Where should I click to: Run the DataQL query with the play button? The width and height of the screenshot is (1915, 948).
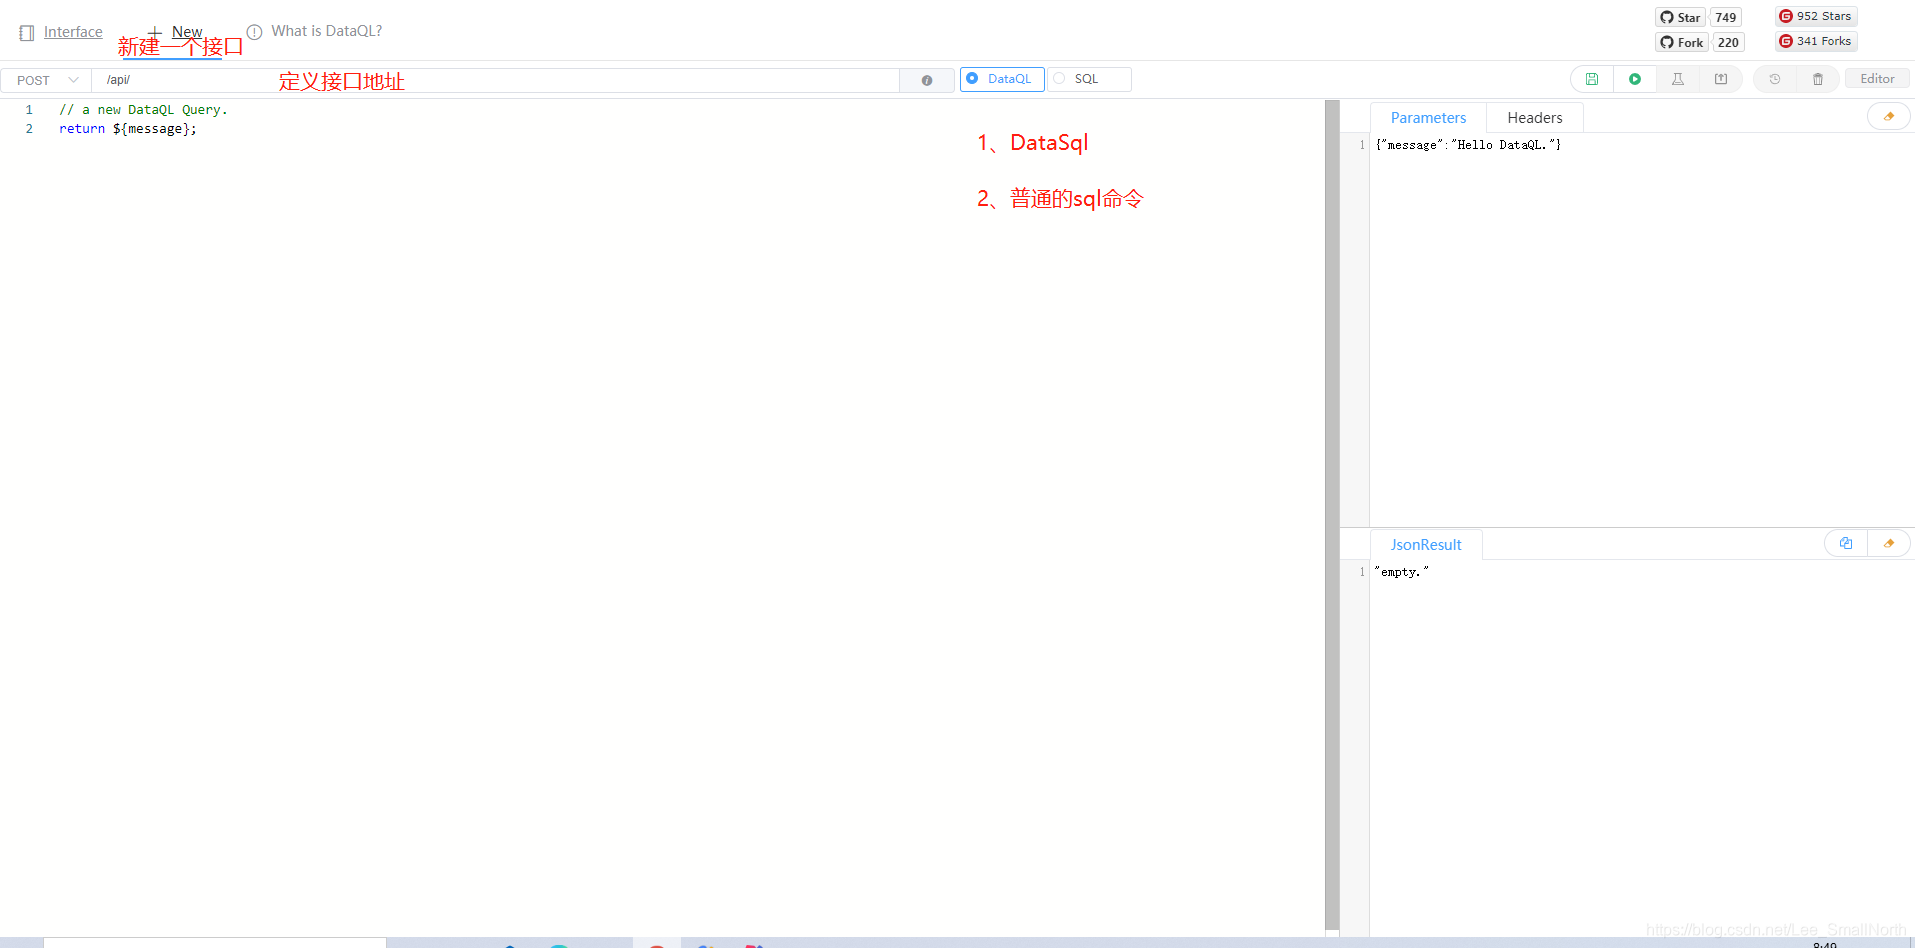pyautogui.click(x=1637, y=79)
